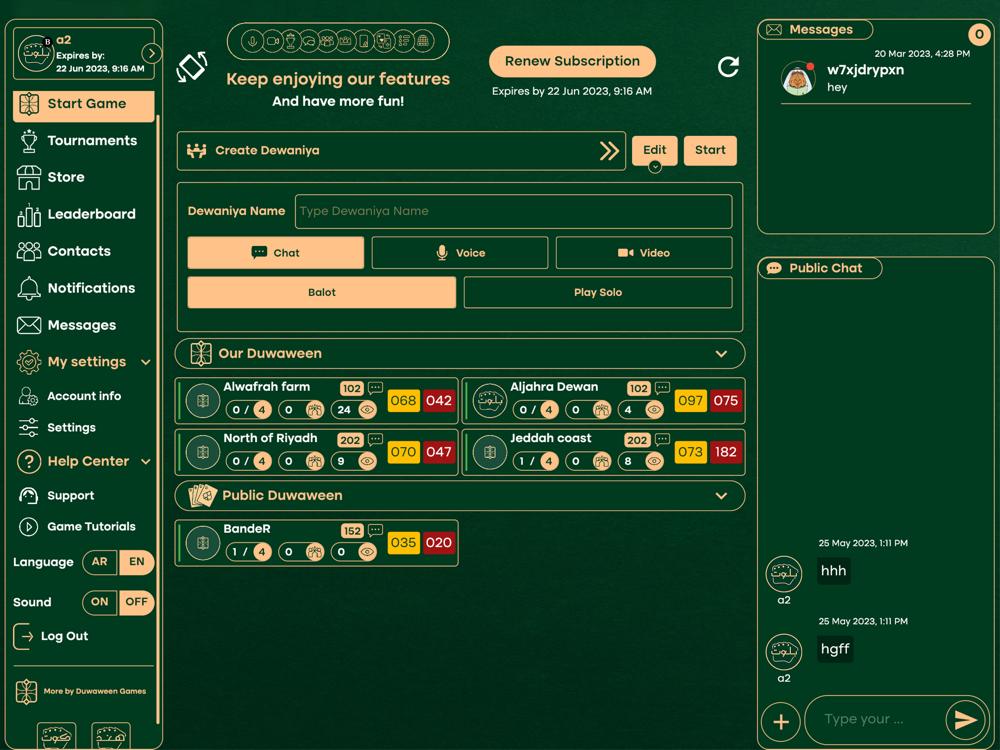Switch language to AR
The height and width of the screenshot is (750, 1000).
(x=99, y=562)
